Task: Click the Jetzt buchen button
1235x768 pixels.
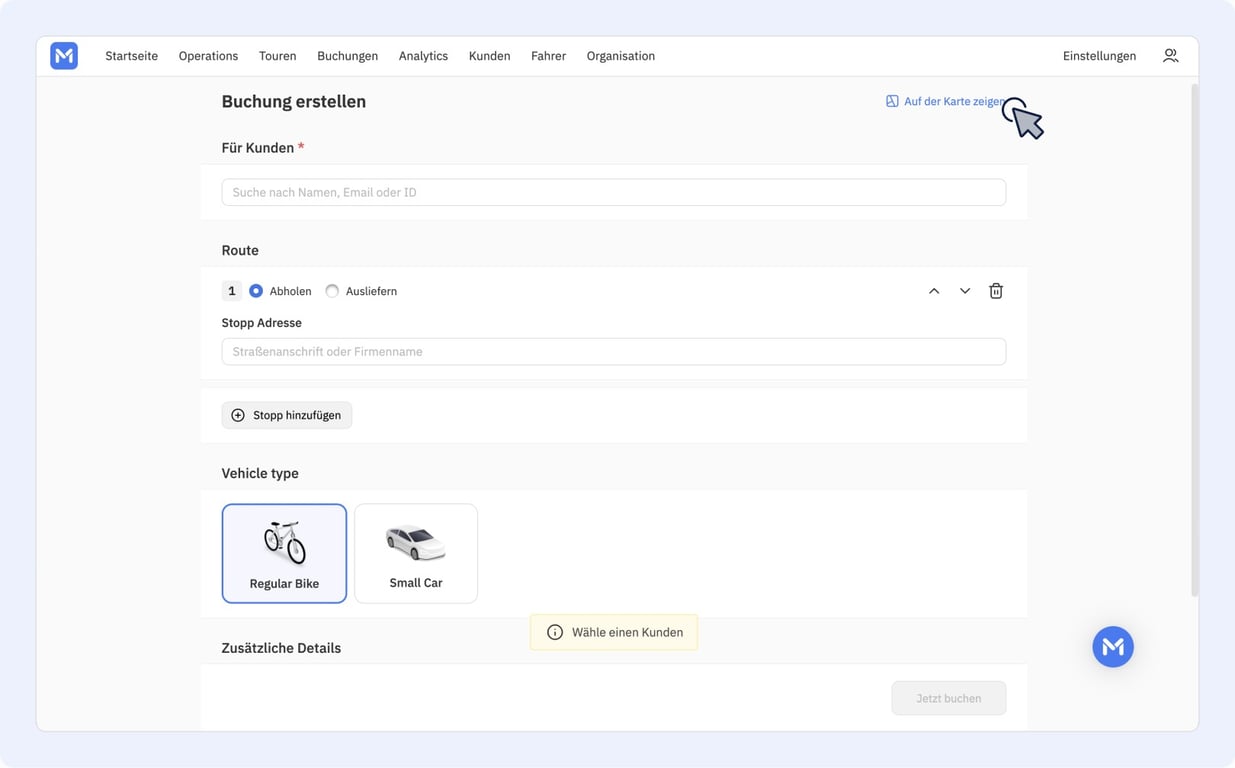Action: (949, 698)
